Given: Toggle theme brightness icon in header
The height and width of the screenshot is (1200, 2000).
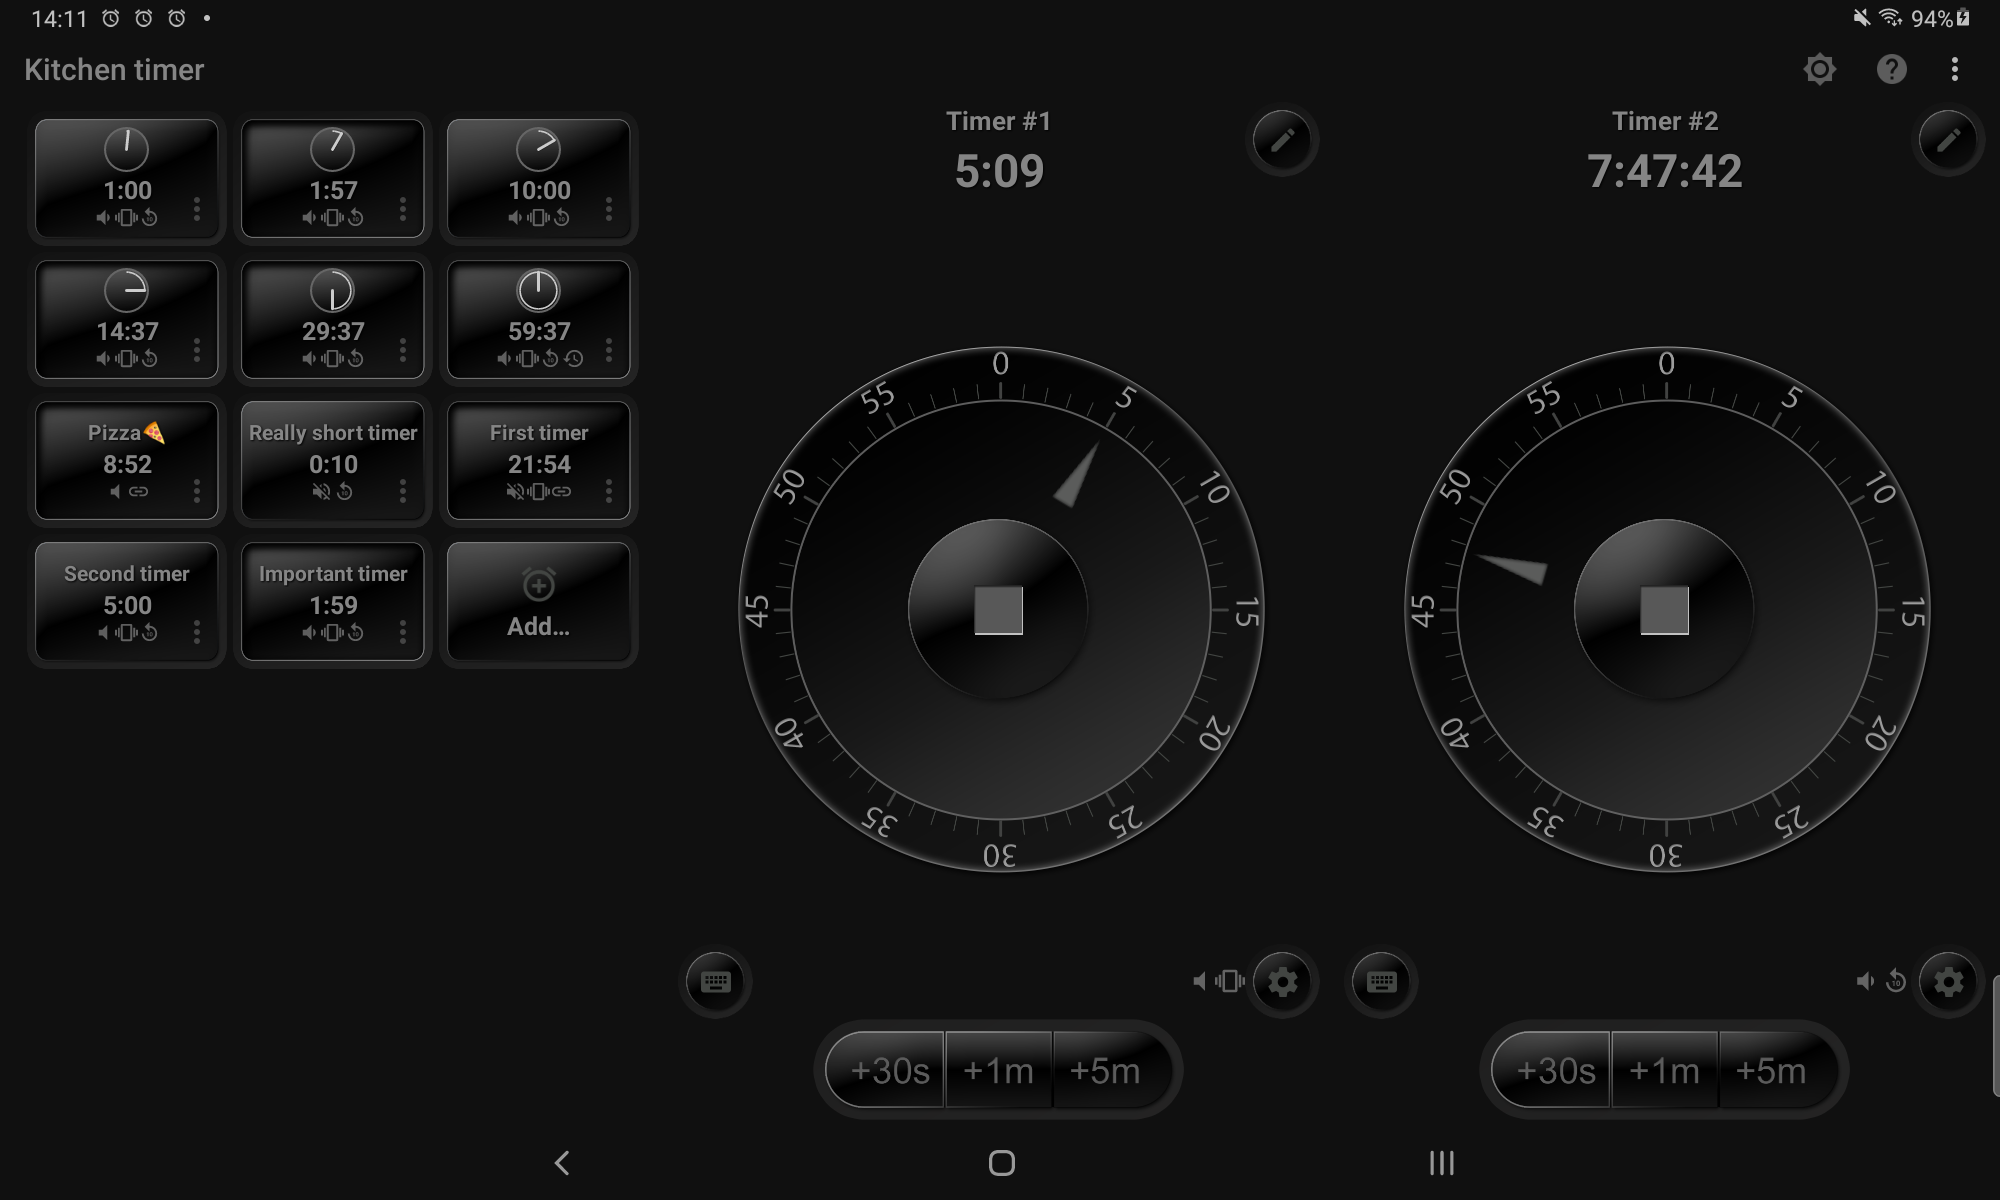Looking at the screenshot, I should pyautogui.click(x=1819, y=69).
